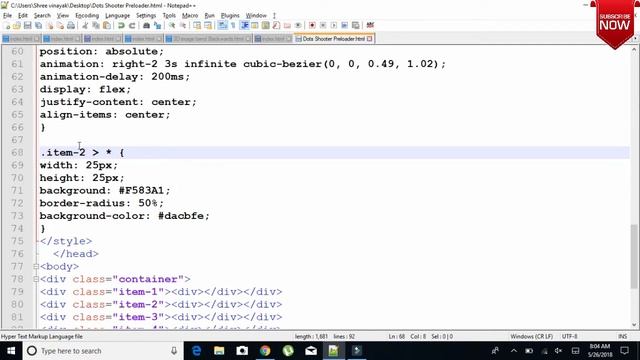Collapse the body fold marker at line 77
Screen dimensions: 640x360
point(36,267)
